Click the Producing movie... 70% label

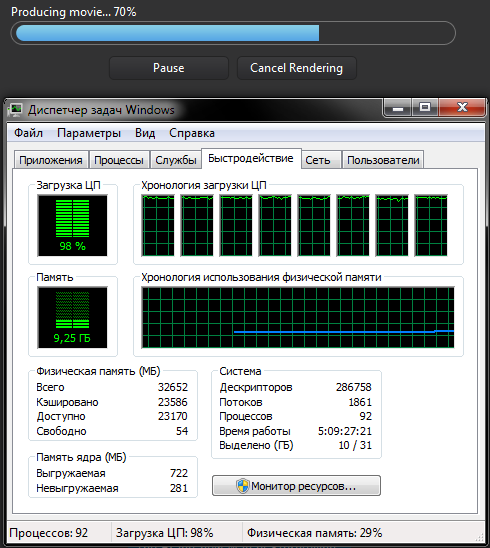[x=74, y=12]
